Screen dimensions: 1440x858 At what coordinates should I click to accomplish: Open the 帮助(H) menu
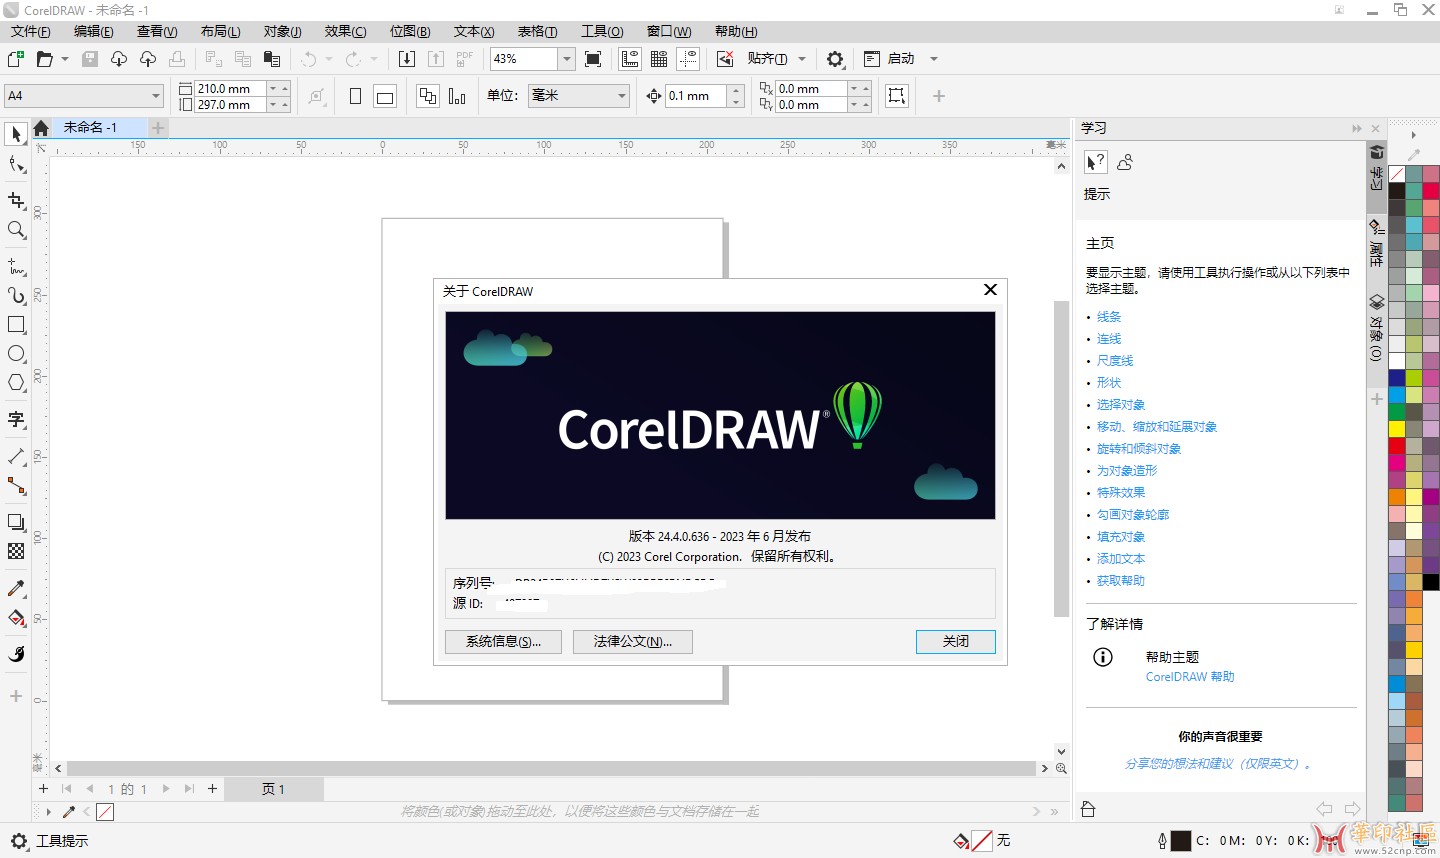[736, 31]
